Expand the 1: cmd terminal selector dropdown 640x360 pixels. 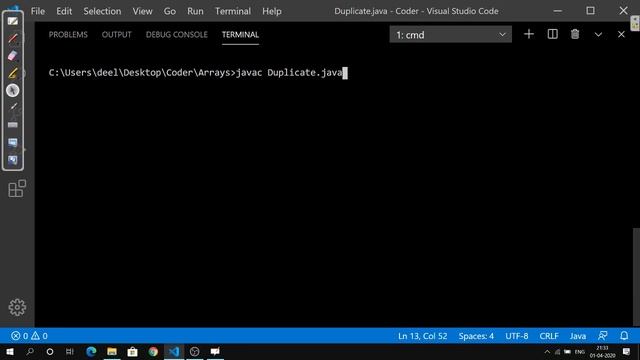click(x=450, y=35)
